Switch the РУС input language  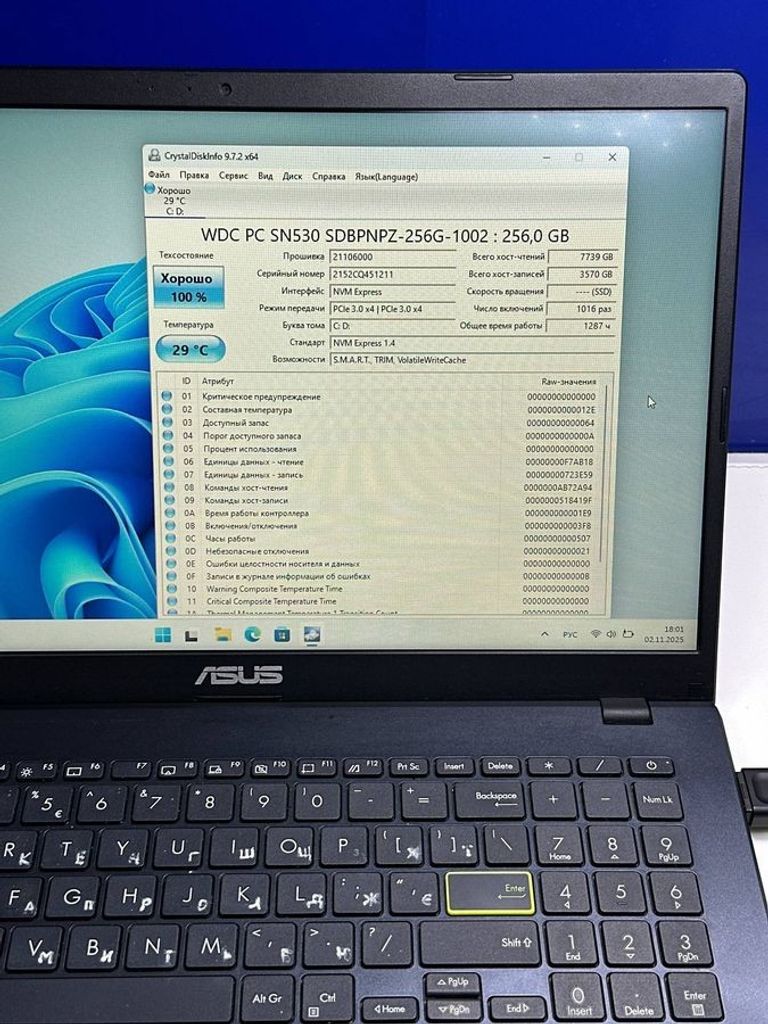click(x=569, y=634)
